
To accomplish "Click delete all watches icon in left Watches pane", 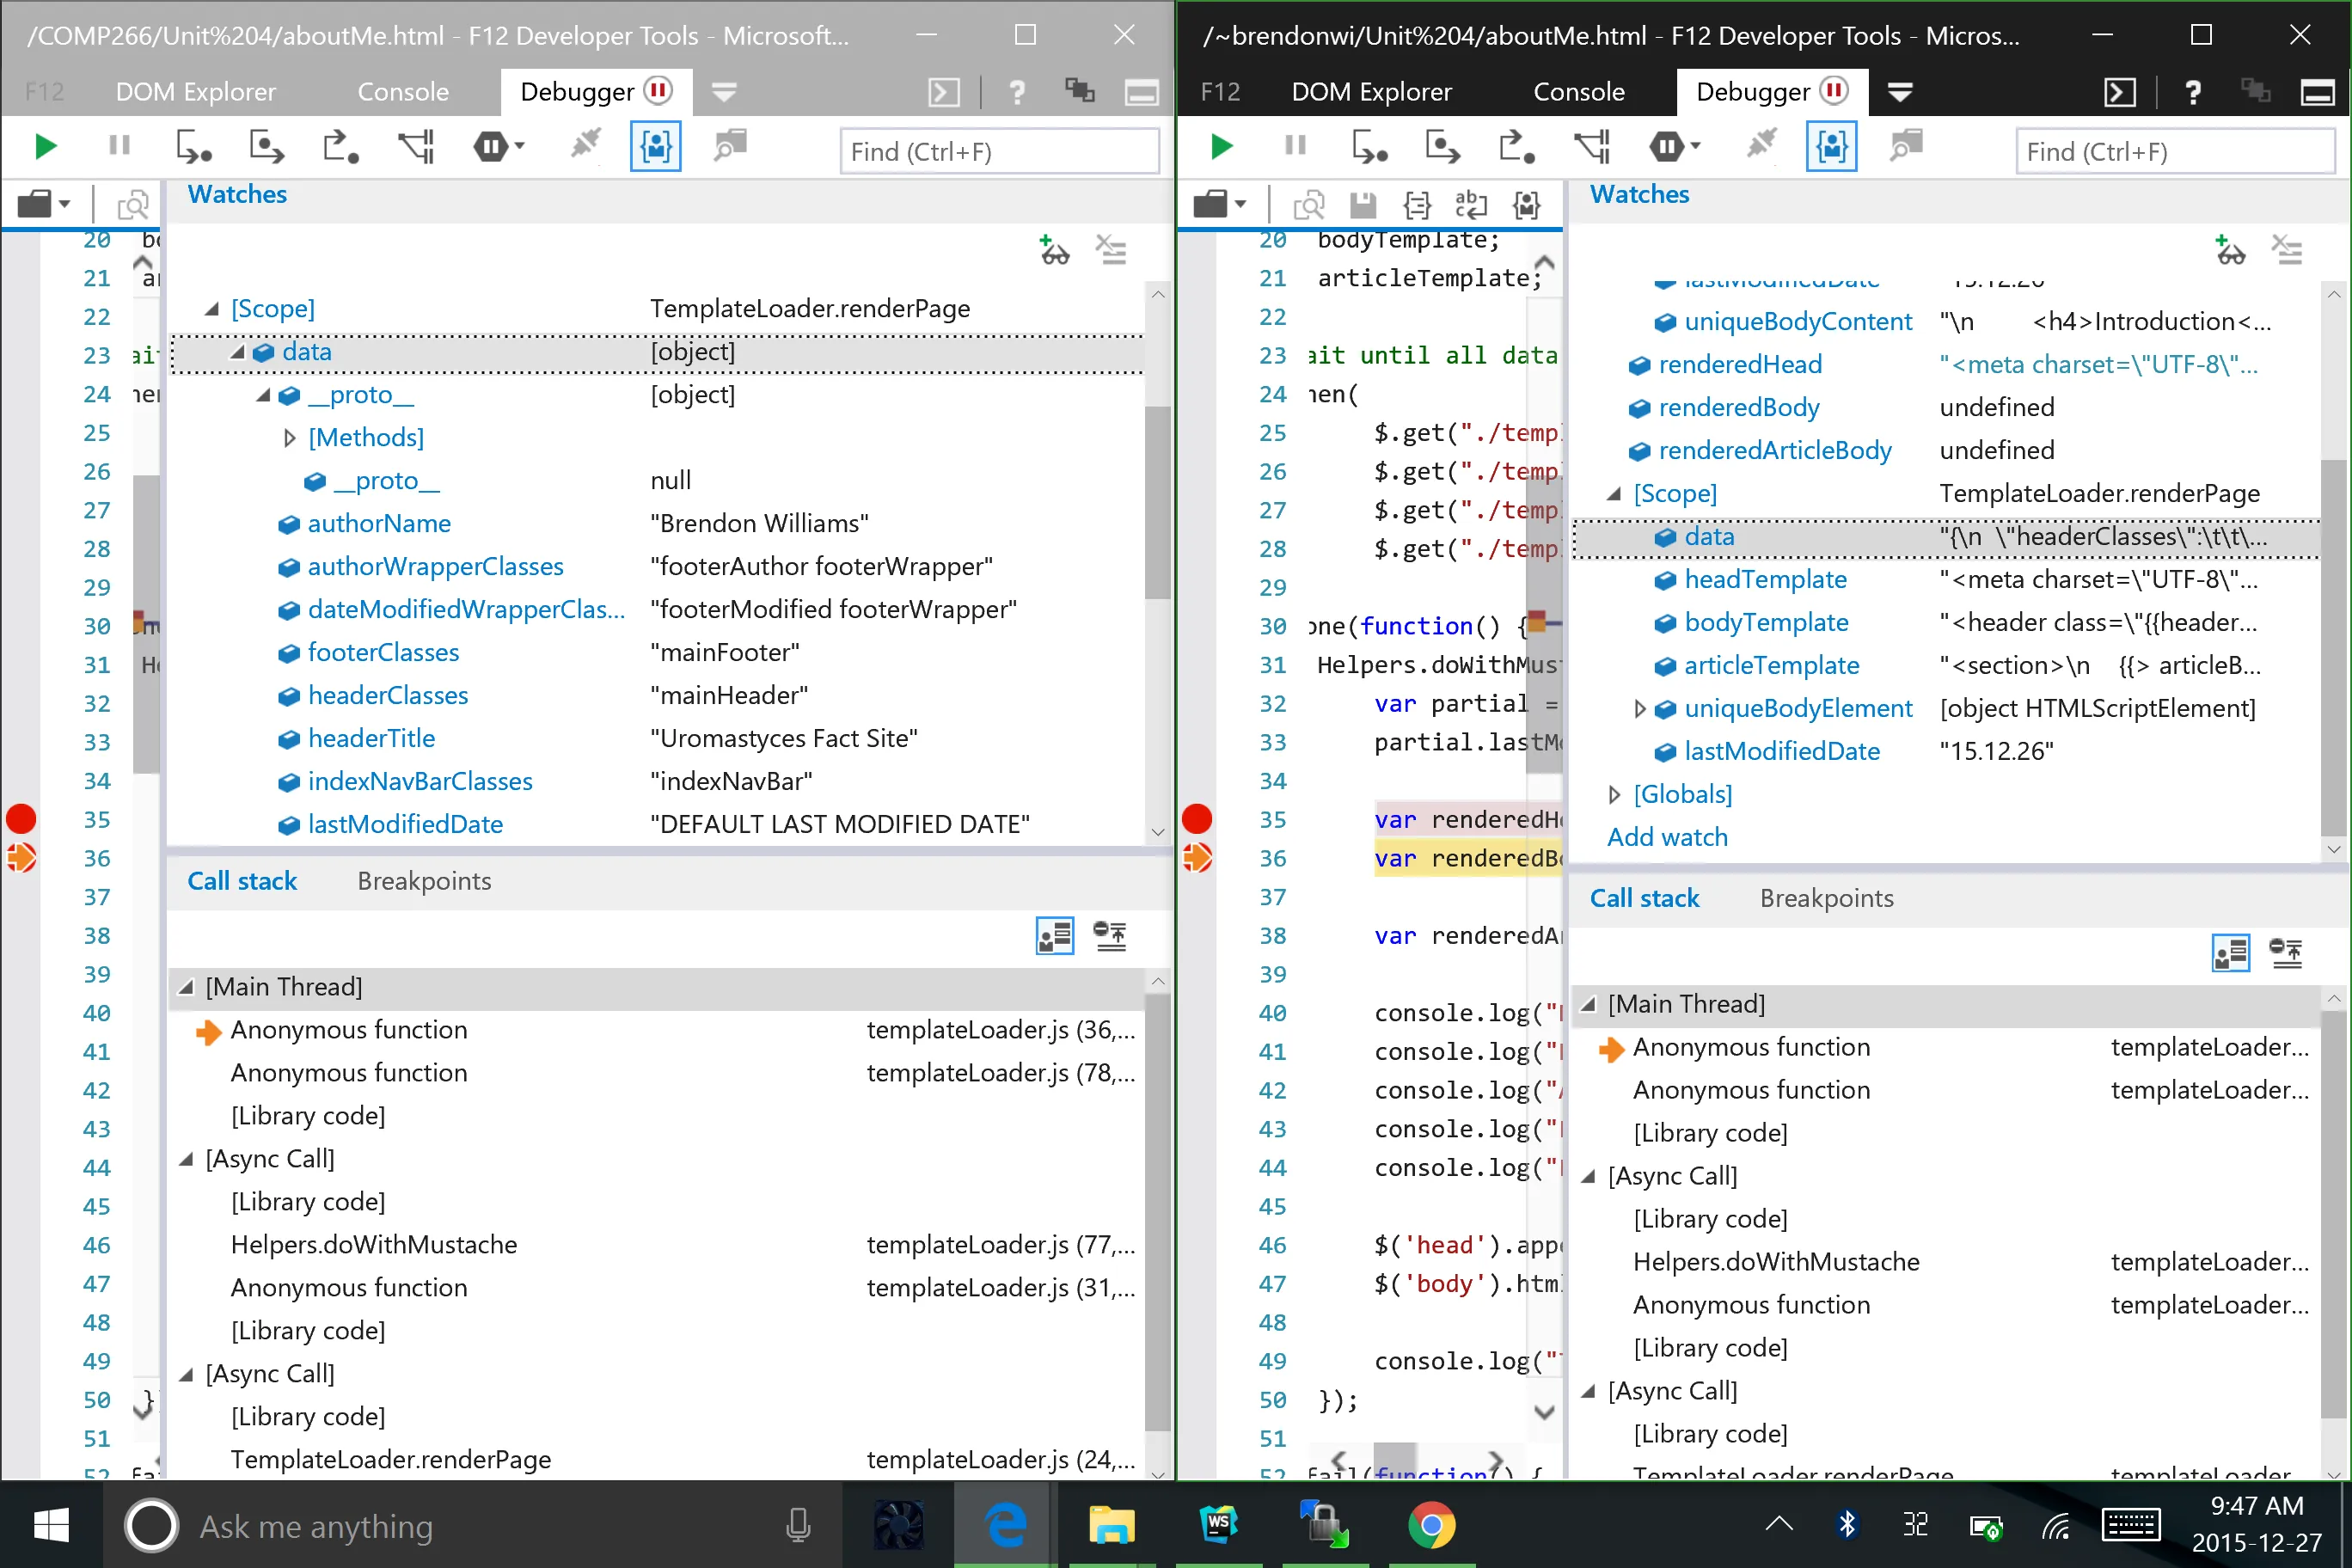I will pyautogui.click(x=1111, y=250).
